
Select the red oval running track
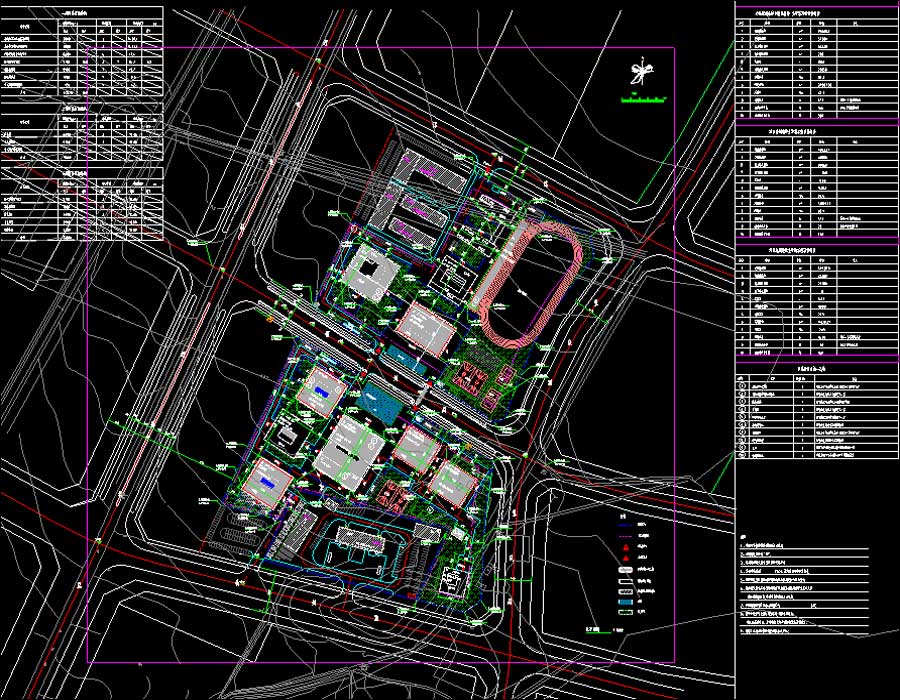click(x=484, y=290)
